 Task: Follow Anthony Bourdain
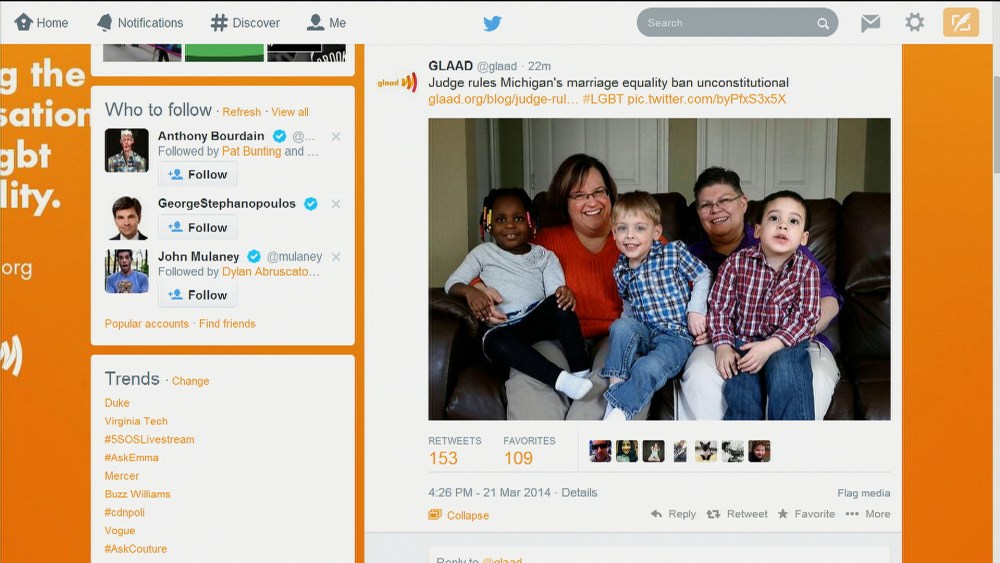tap(198, 175)
